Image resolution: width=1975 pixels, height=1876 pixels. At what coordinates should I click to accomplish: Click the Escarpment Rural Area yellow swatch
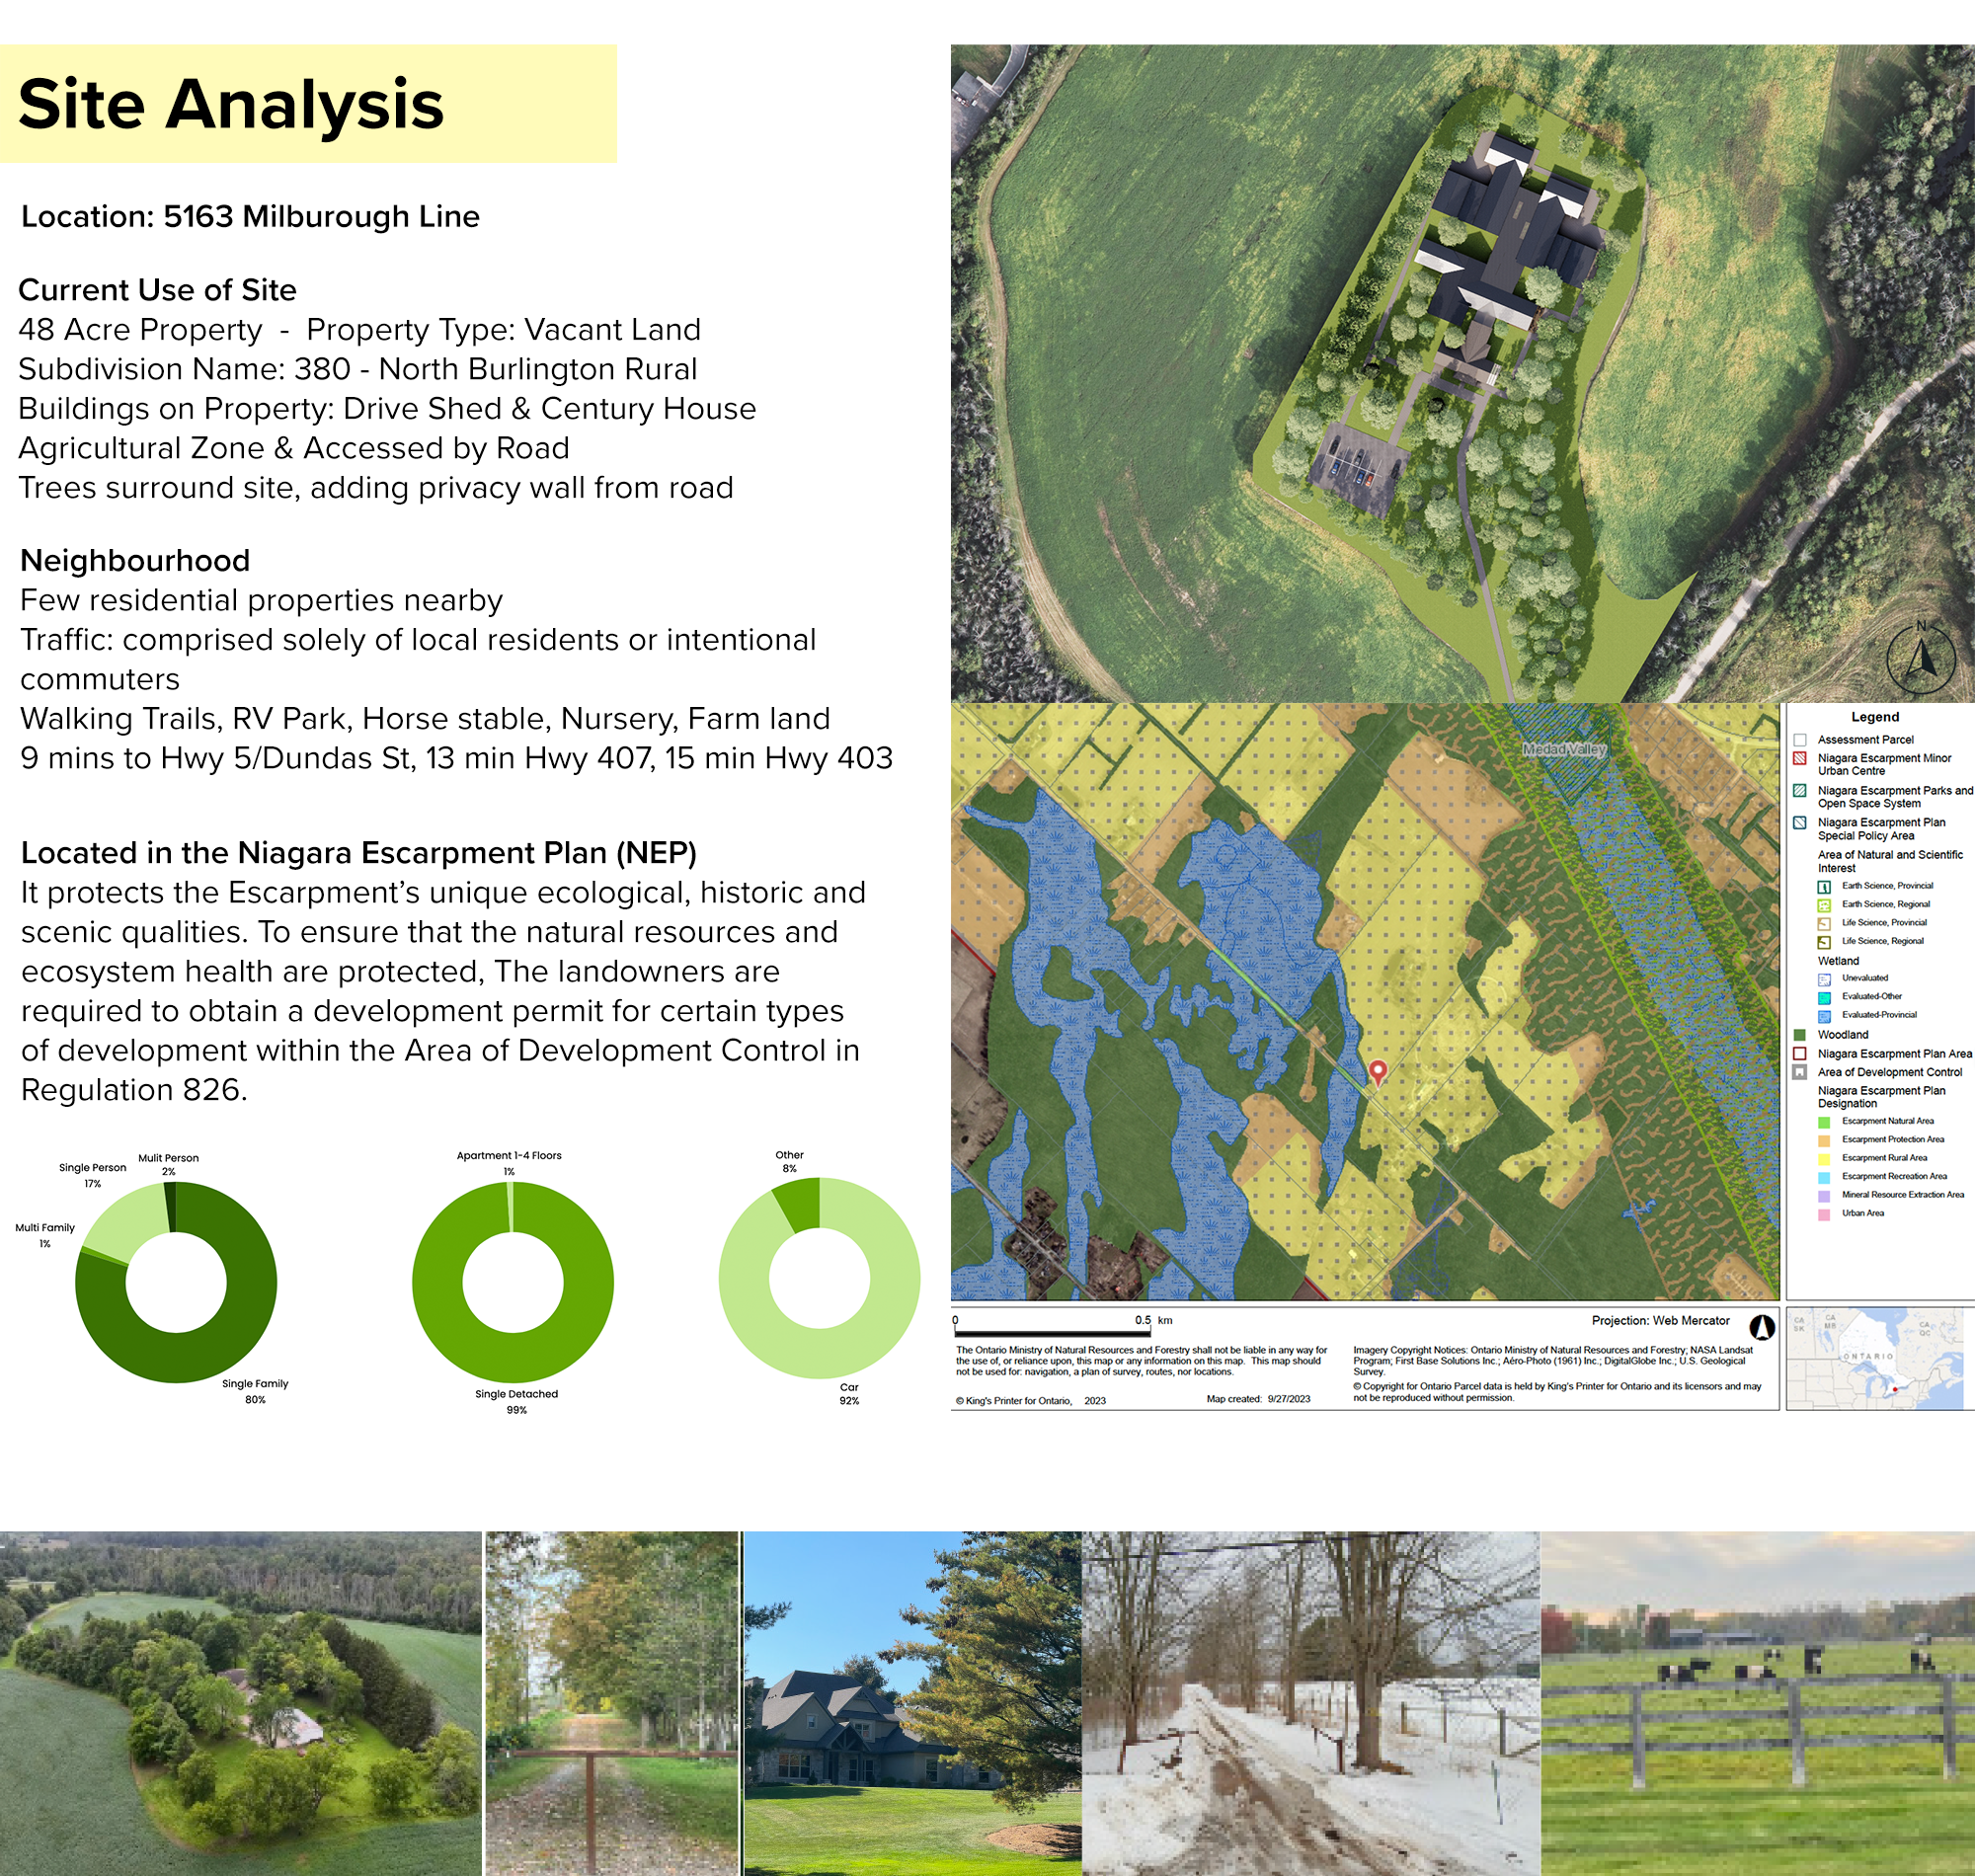click(1824, 1158)
